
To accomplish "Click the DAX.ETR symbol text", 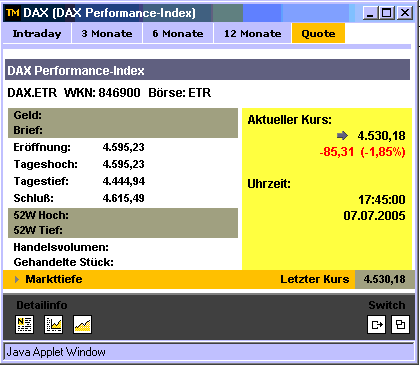I will [x=32, y=93].
